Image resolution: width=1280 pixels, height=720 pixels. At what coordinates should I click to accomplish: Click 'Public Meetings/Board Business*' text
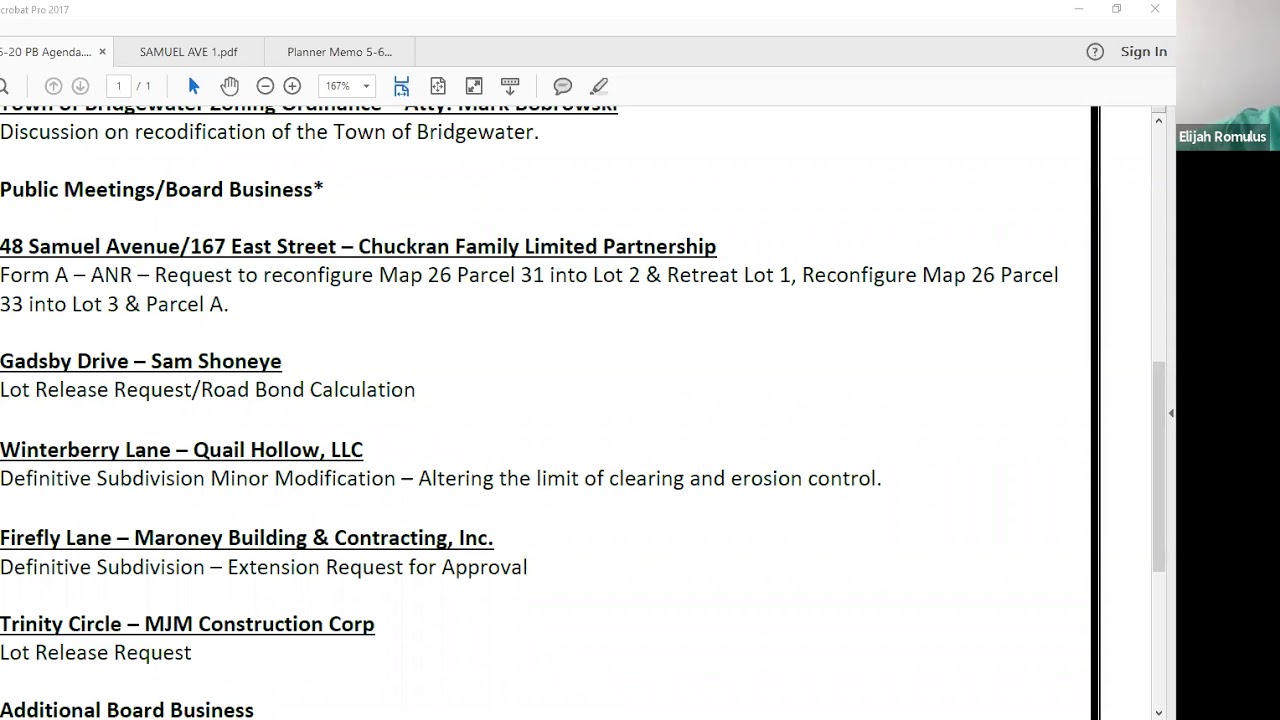click(x=162, y=190)
